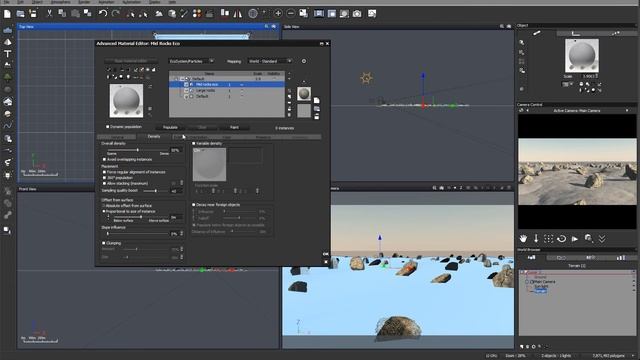Open the last World Browser tab

pos(620,258)
